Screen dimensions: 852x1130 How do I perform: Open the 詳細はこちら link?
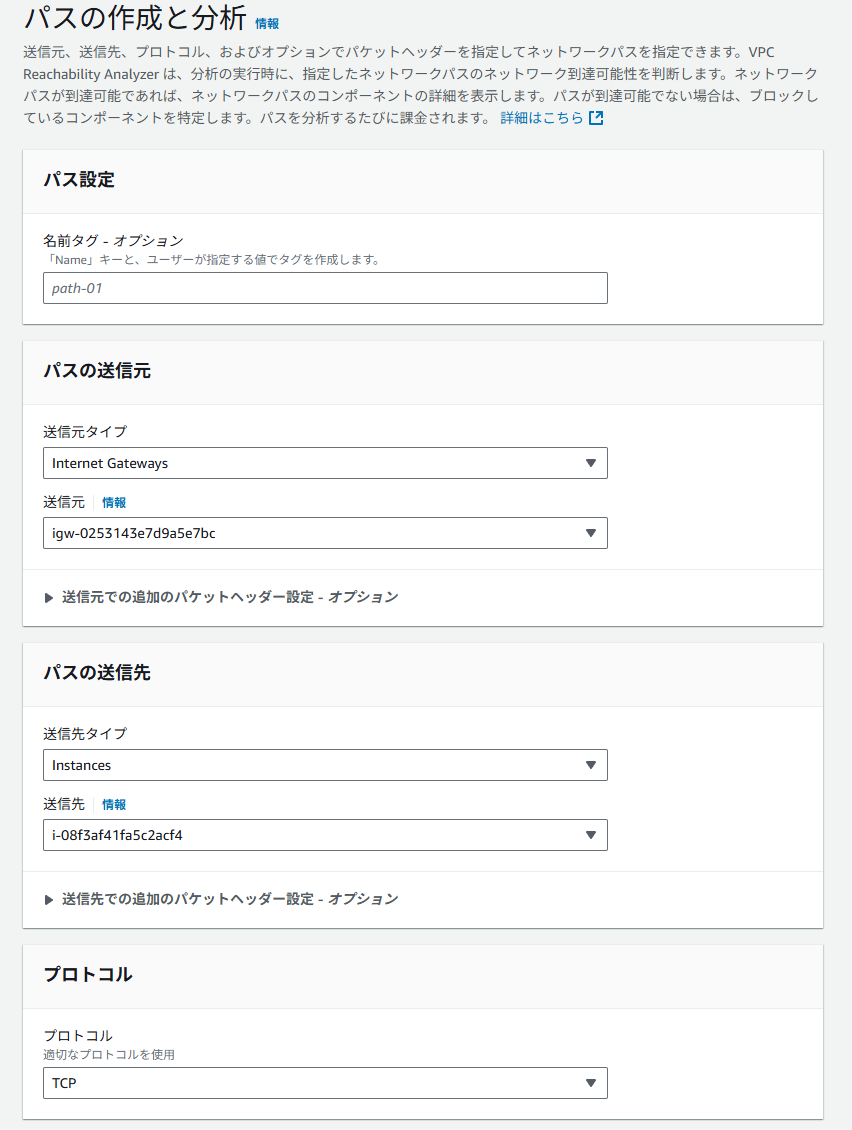542,118
